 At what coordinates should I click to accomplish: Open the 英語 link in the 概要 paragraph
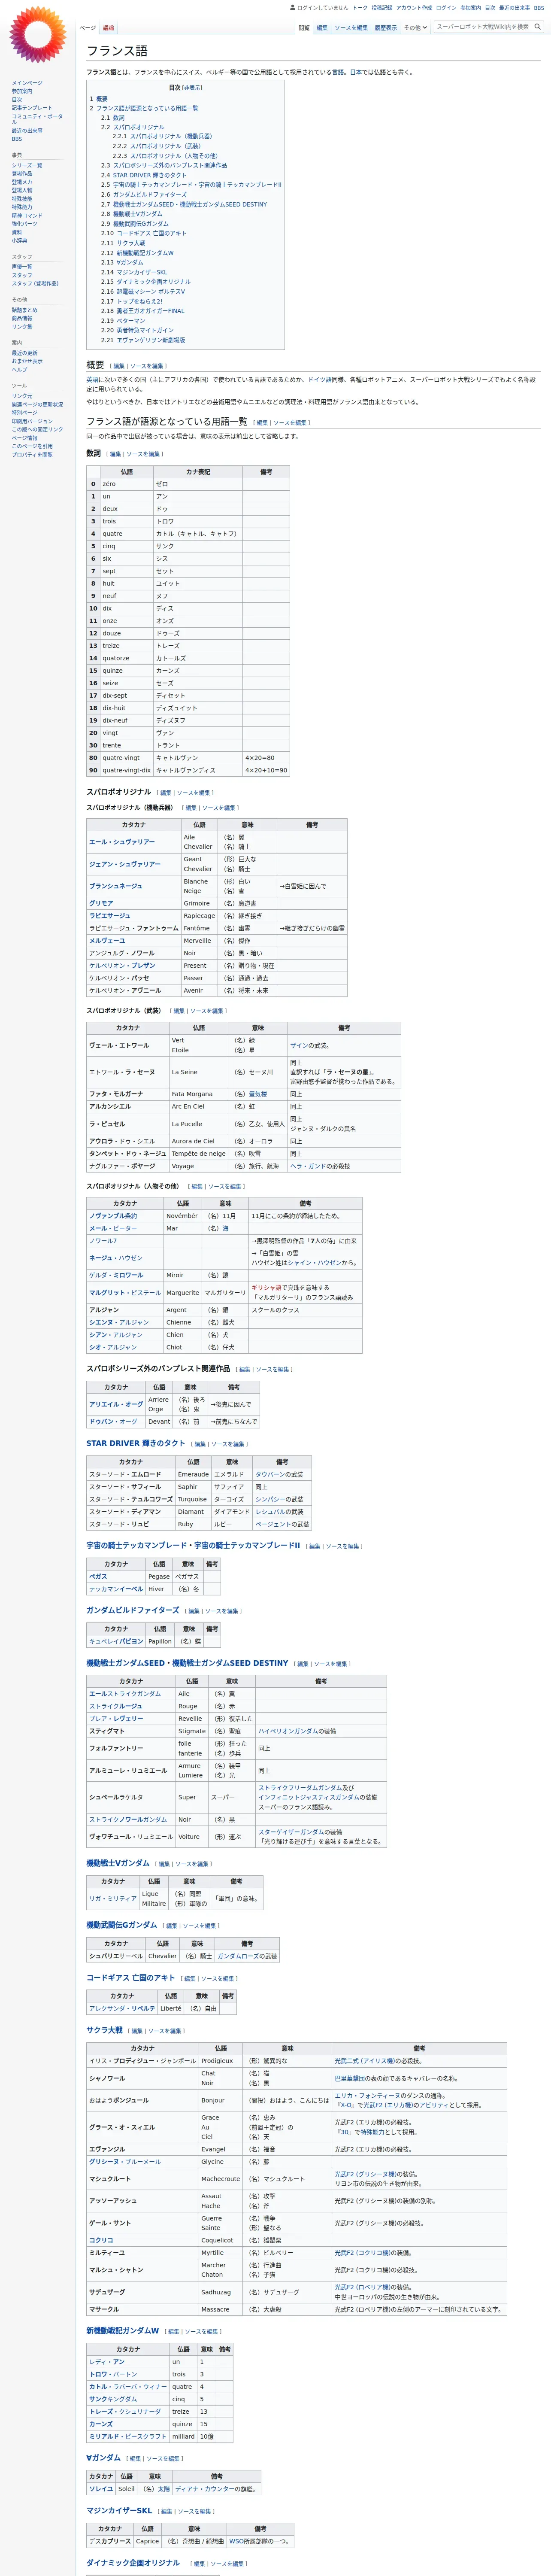[x=92, y=380]
